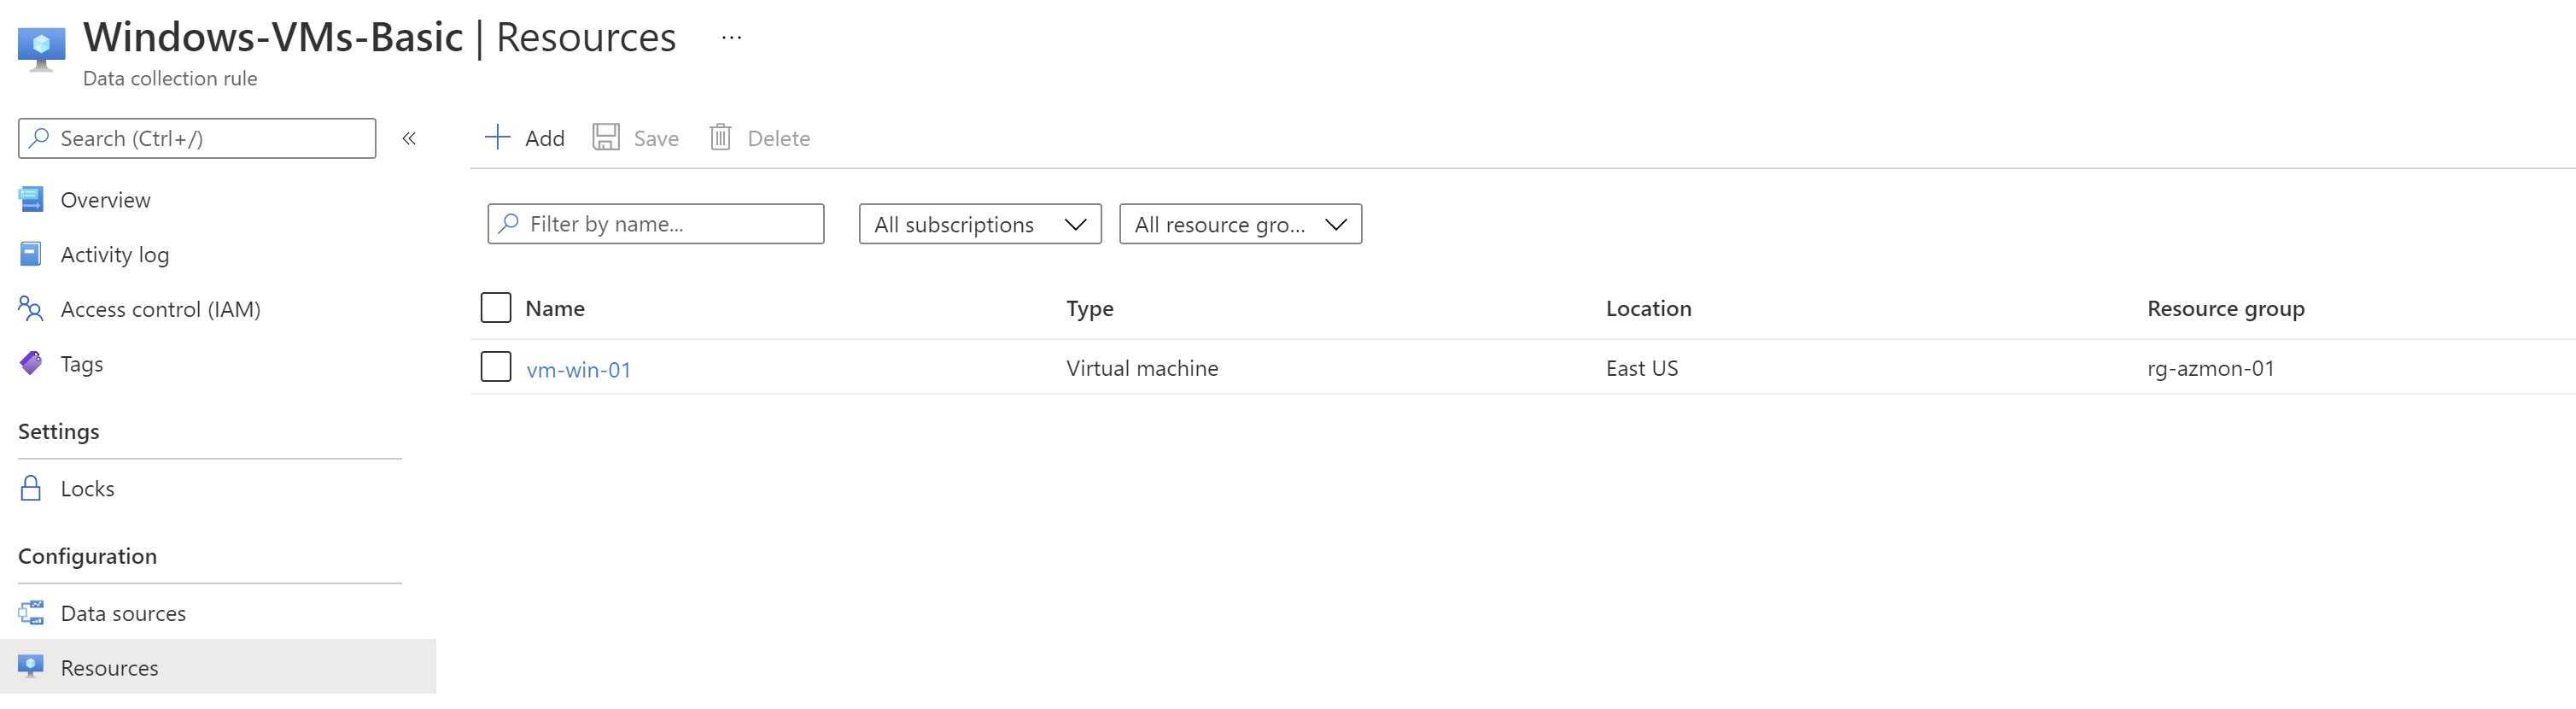Click the data collection rule header icon
The width and height of the screenshot is (2576, 709).
[42, 49]
